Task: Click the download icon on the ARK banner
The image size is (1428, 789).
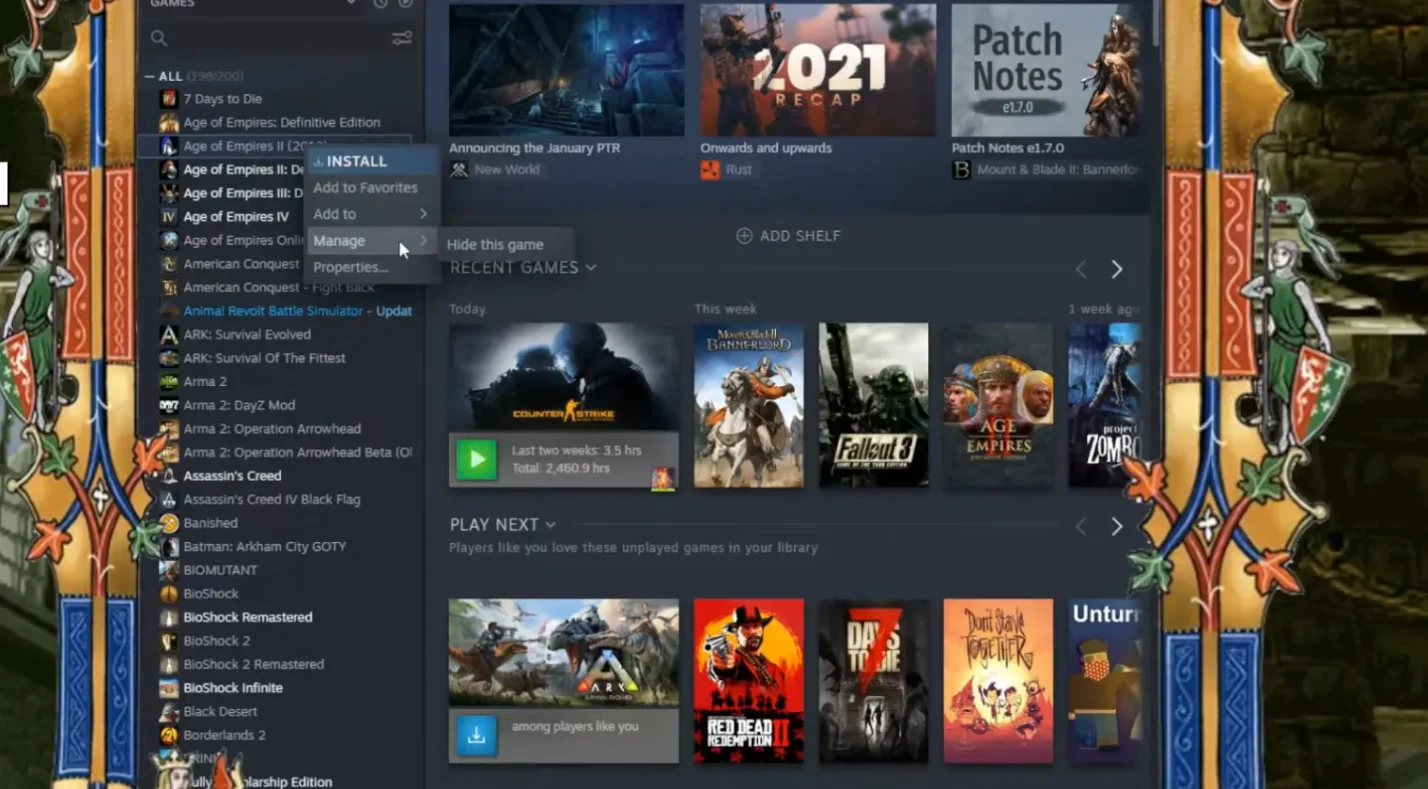Action: [x=476, y=735]
